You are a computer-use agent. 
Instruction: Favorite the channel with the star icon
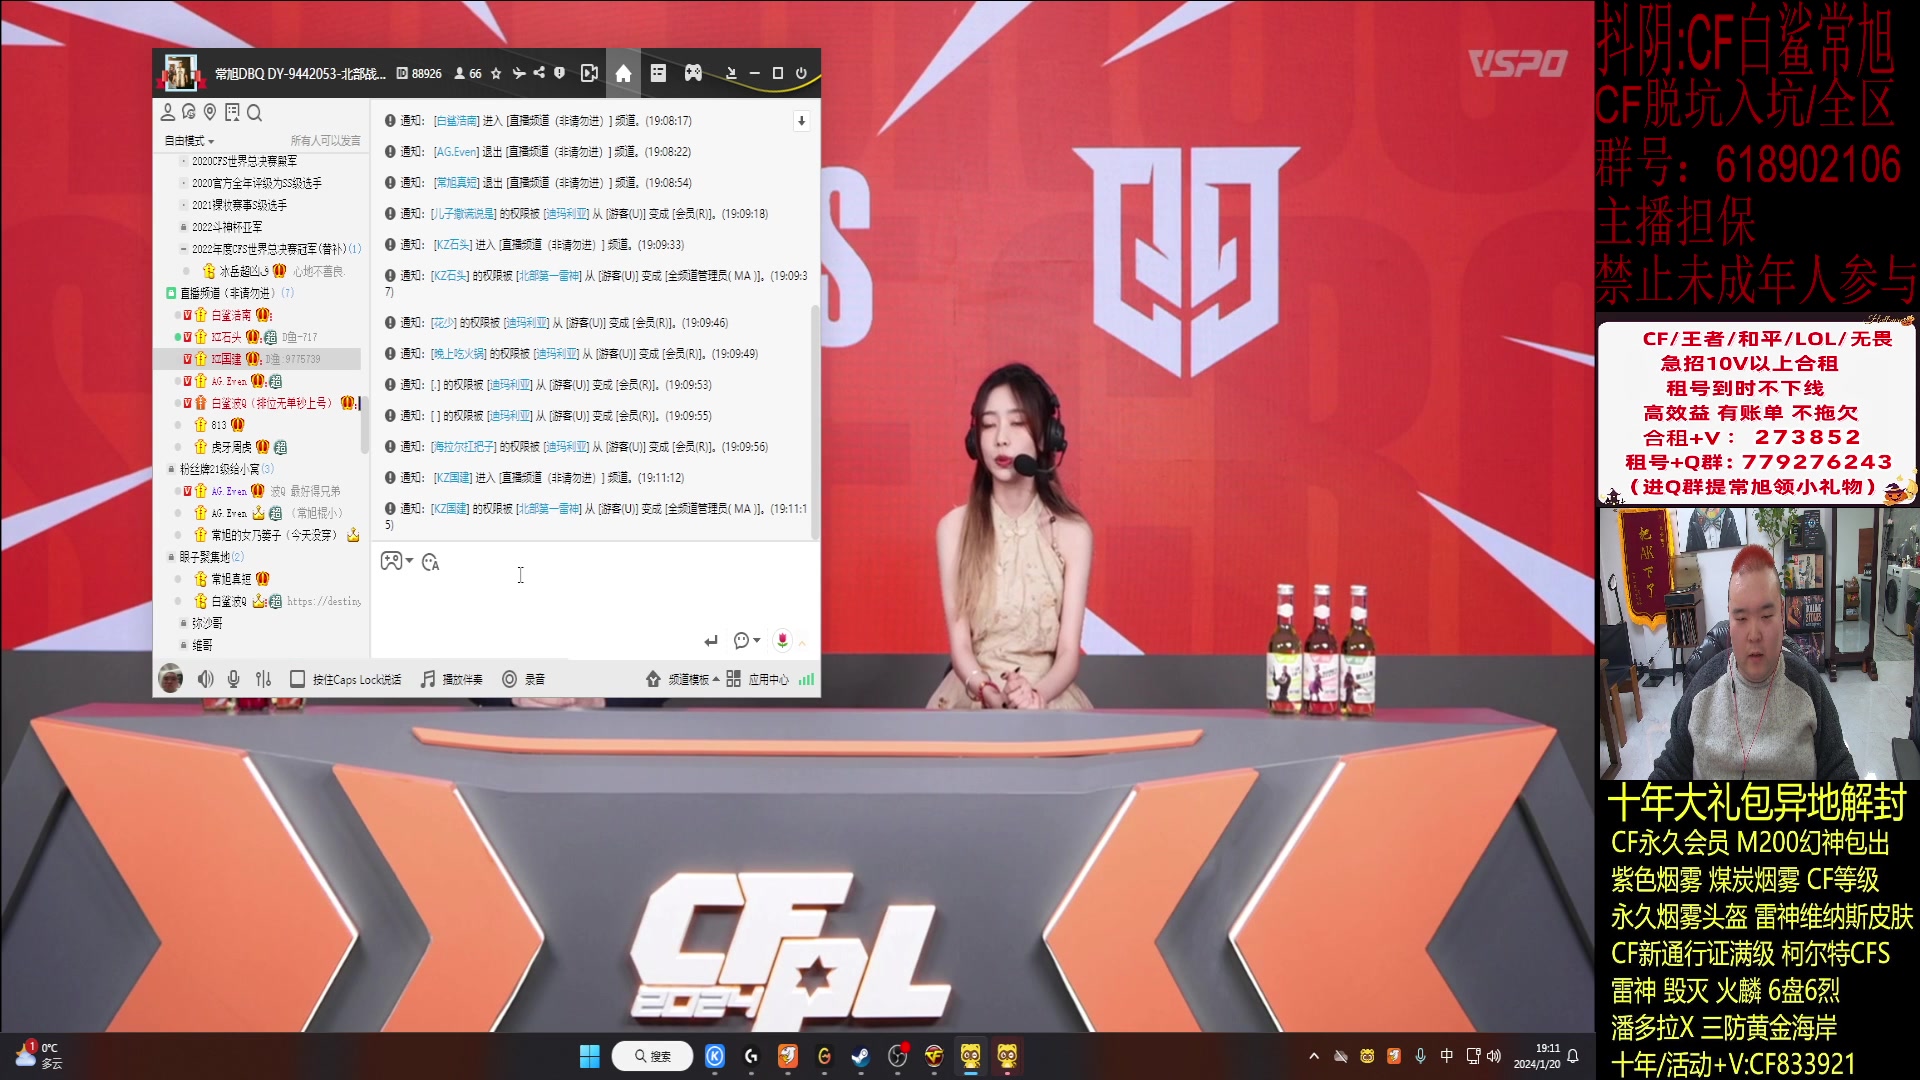(496, 73)
